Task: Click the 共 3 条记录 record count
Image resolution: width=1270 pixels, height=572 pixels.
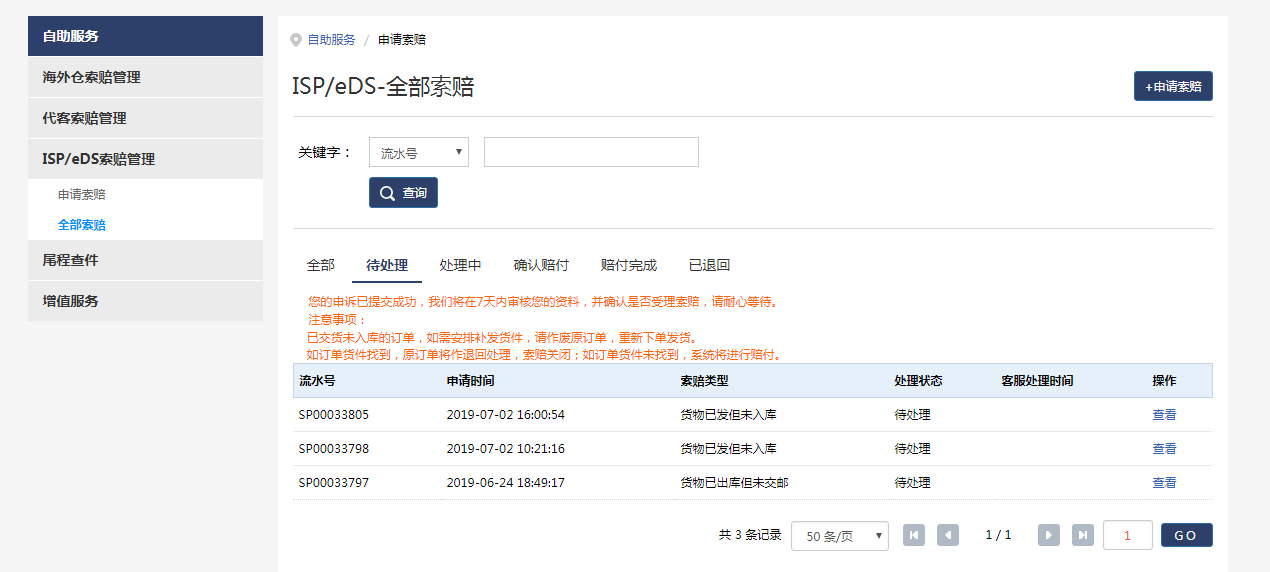Action: point(750,535)
